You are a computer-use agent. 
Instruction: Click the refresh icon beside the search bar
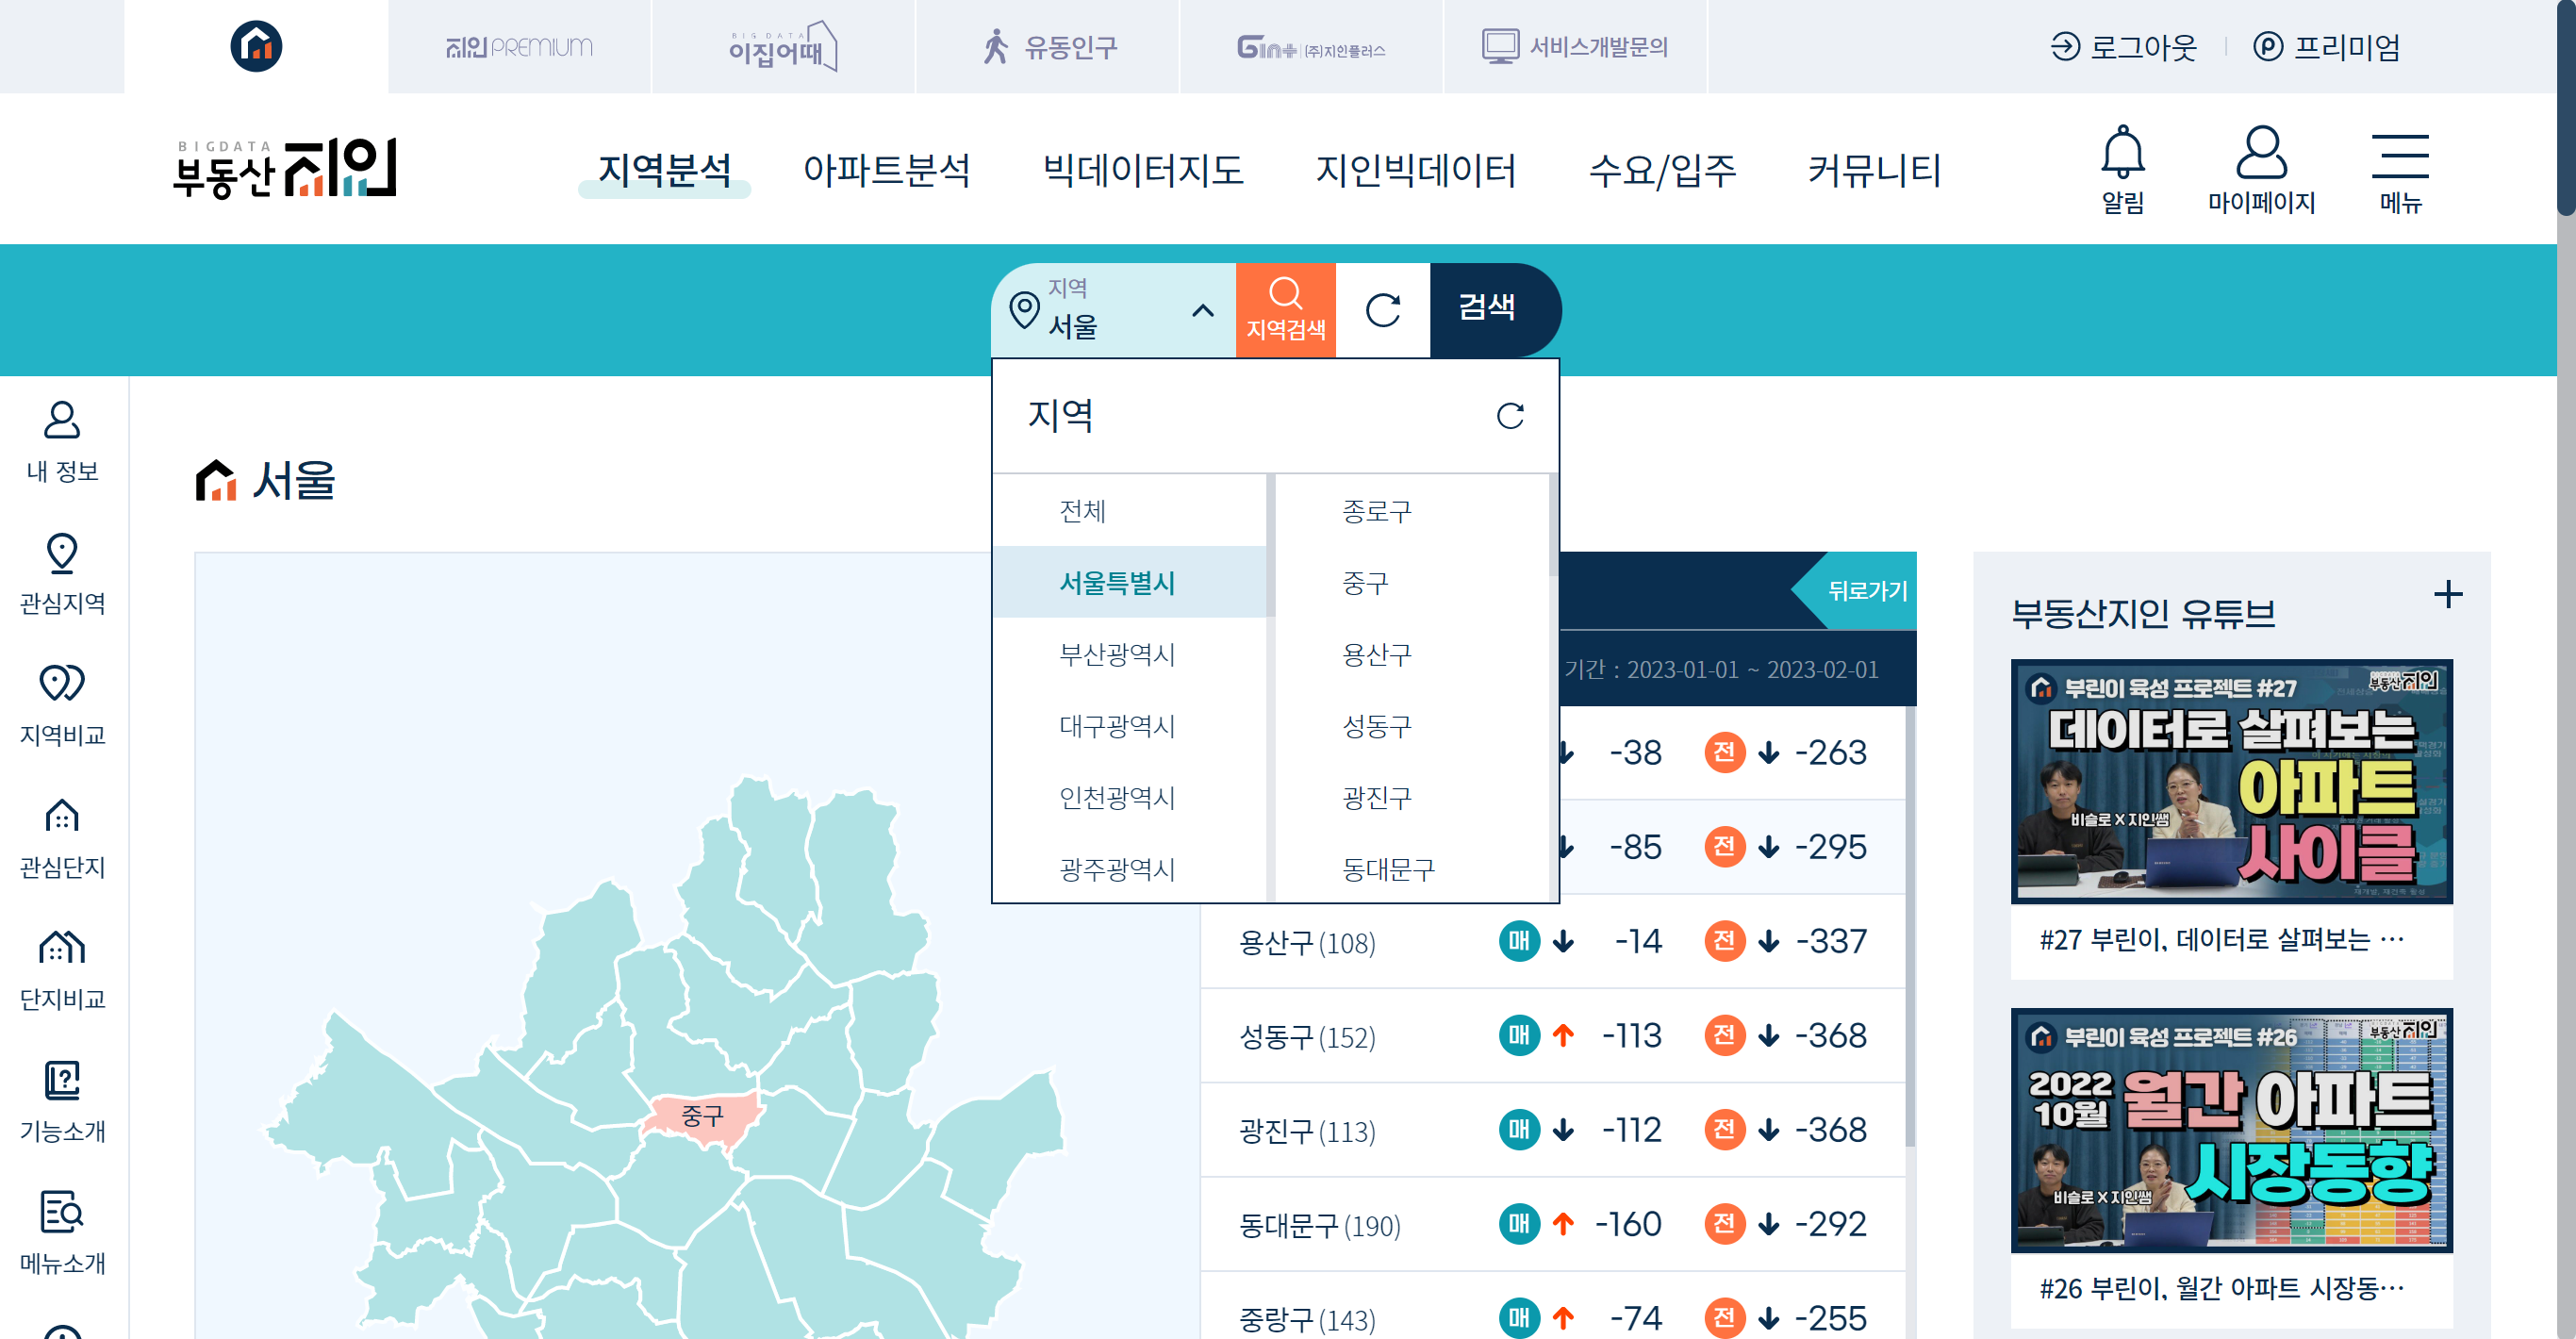1383,309
